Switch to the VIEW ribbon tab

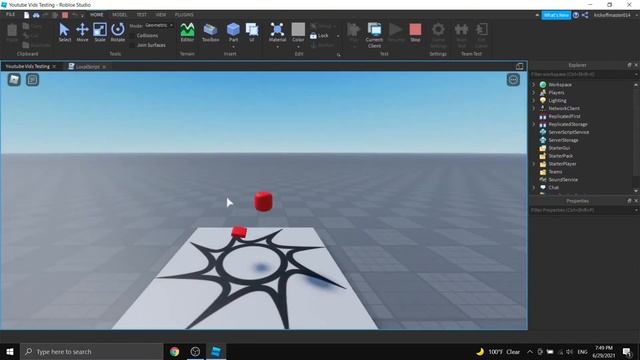pos(161,15)
